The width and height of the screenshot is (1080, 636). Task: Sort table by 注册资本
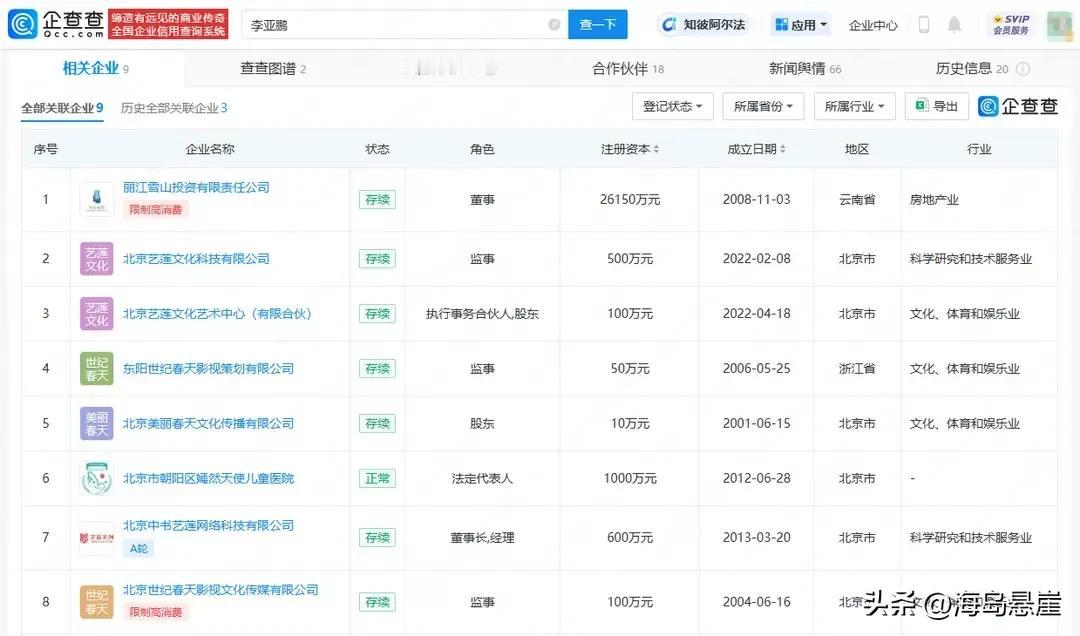point(656,149)
